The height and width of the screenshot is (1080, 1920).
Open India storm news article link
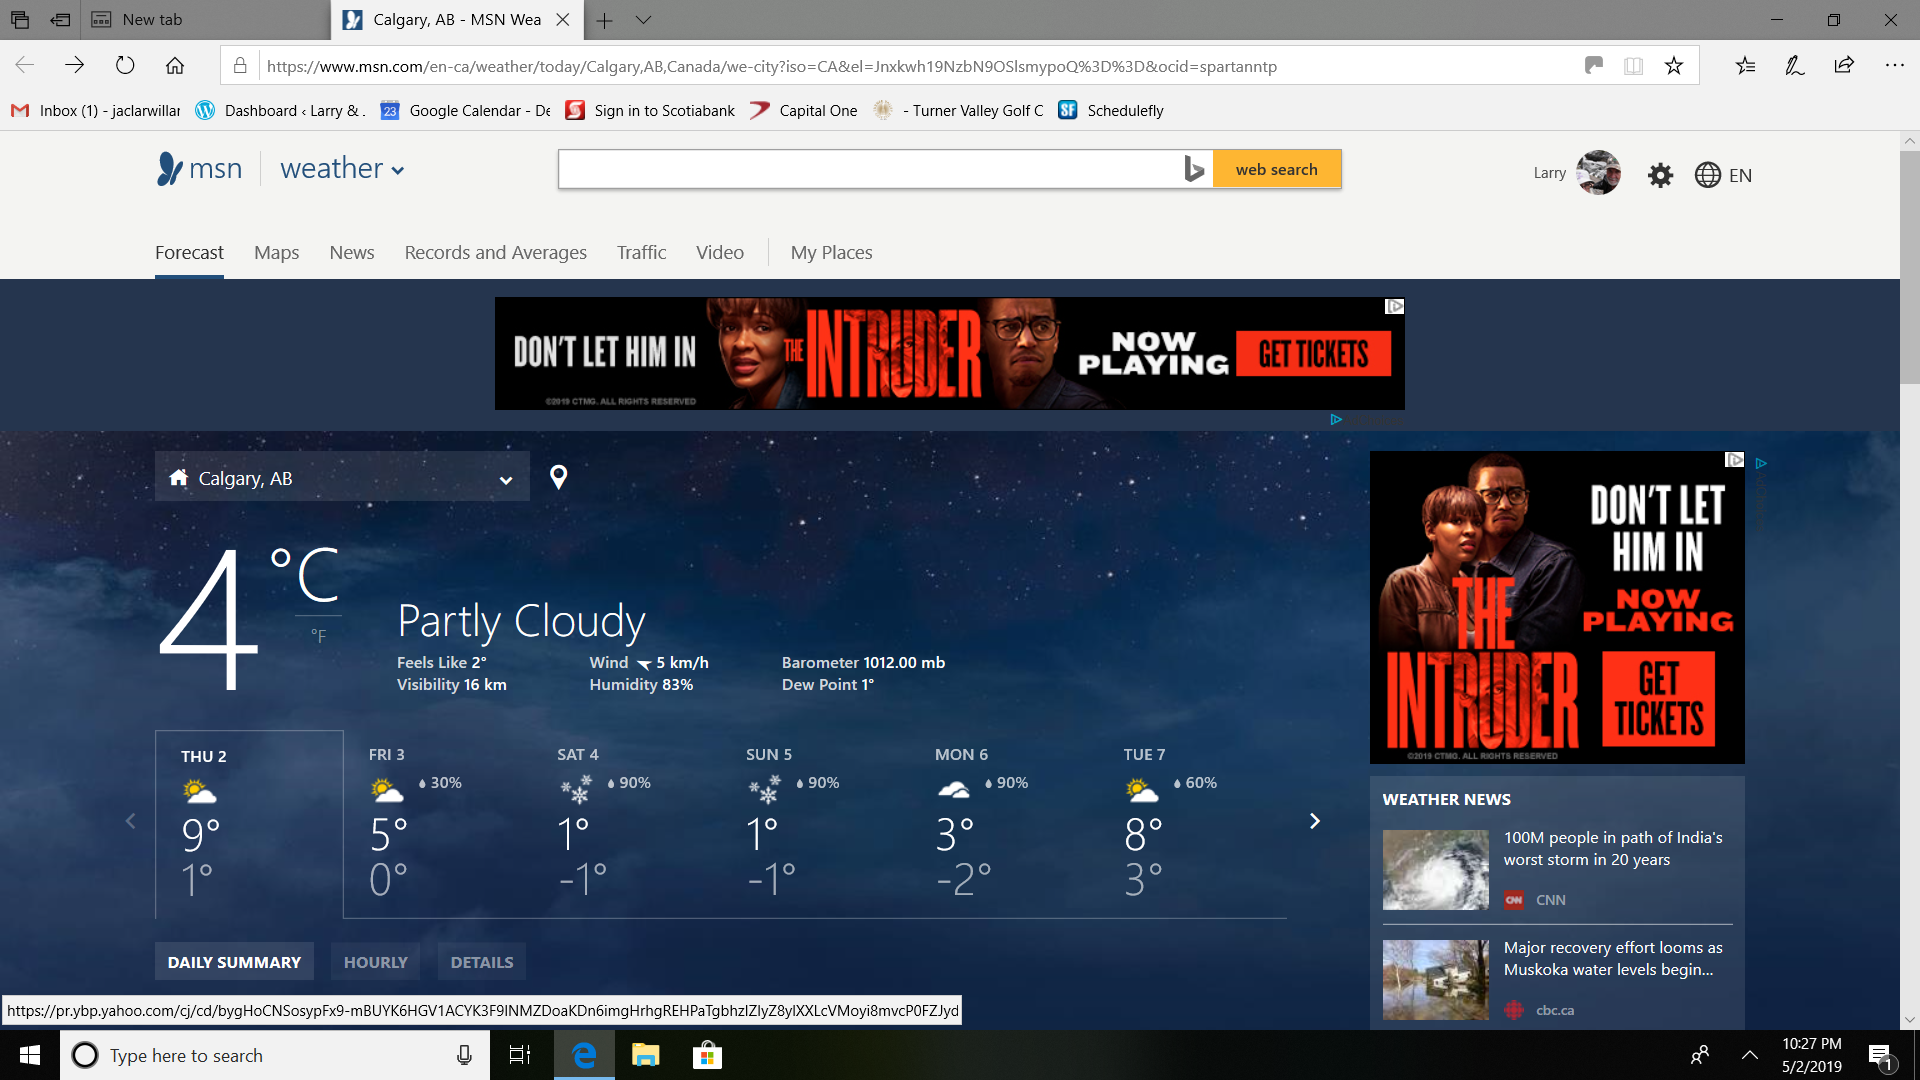click(x=1612, y=848)
